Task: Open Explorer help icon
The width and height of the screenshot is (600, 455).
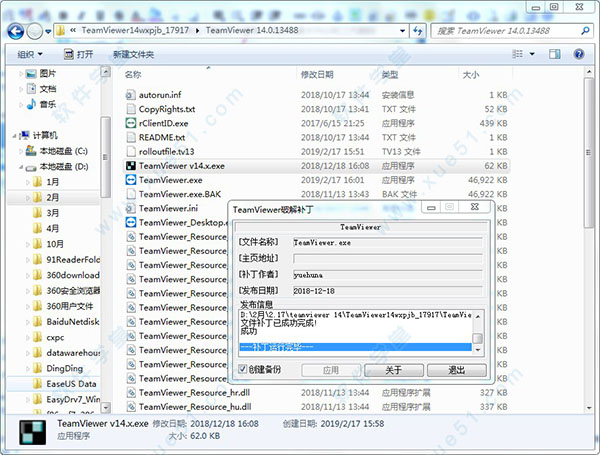Action: (579, 54)
